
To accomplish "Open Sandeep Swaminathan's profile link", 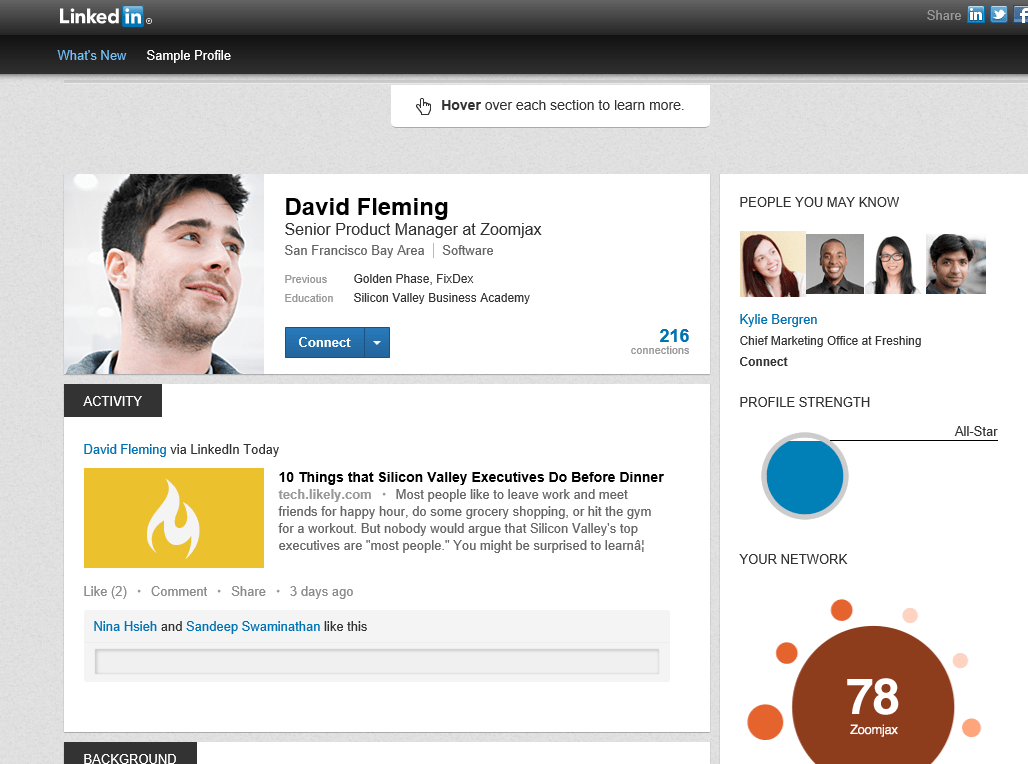I will [x=253, y=626].
